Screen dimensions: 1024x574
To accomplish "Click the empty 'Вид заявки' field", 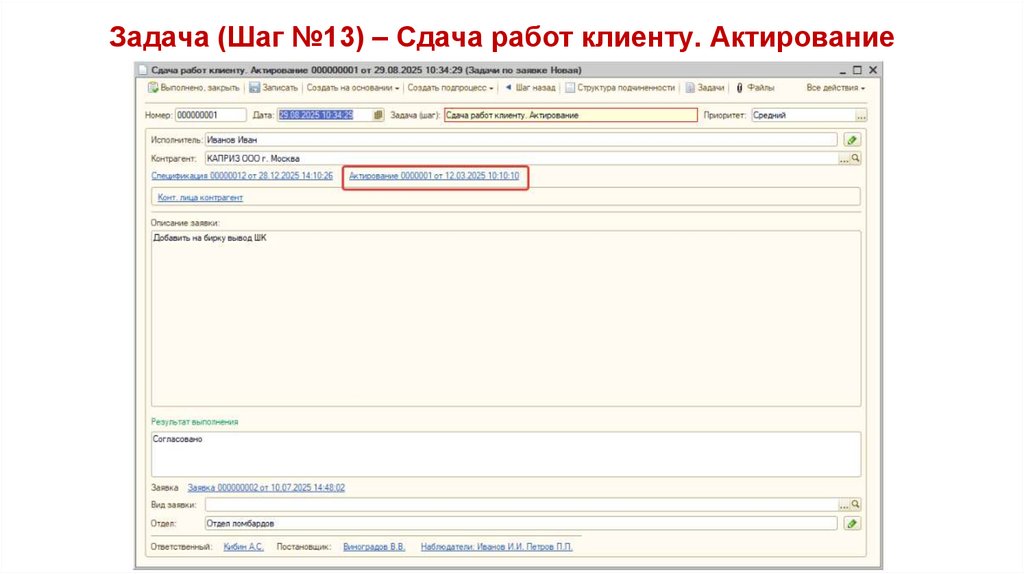I will [x=521, y=505].
